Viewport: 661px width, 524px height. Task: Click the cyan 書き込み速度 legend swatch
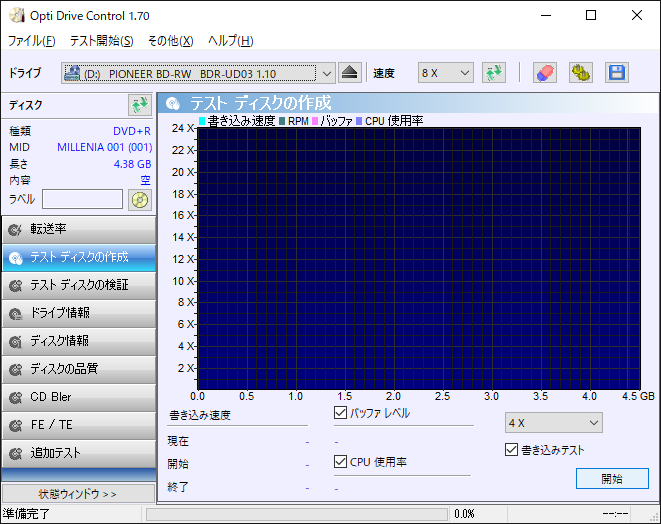202,121
